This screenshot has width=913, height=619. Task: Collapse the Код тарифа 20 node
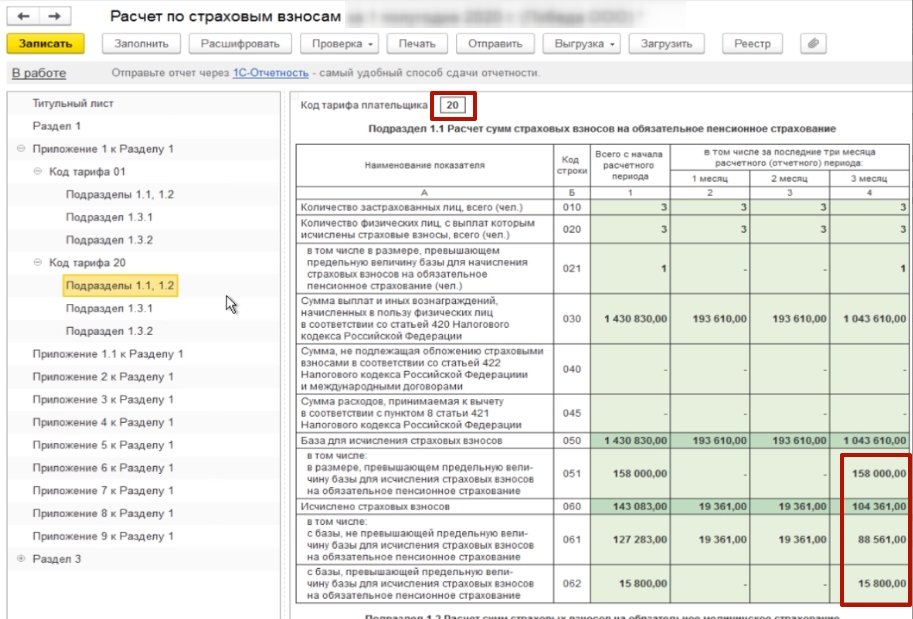pyautogui.click(x=38, y=263)
